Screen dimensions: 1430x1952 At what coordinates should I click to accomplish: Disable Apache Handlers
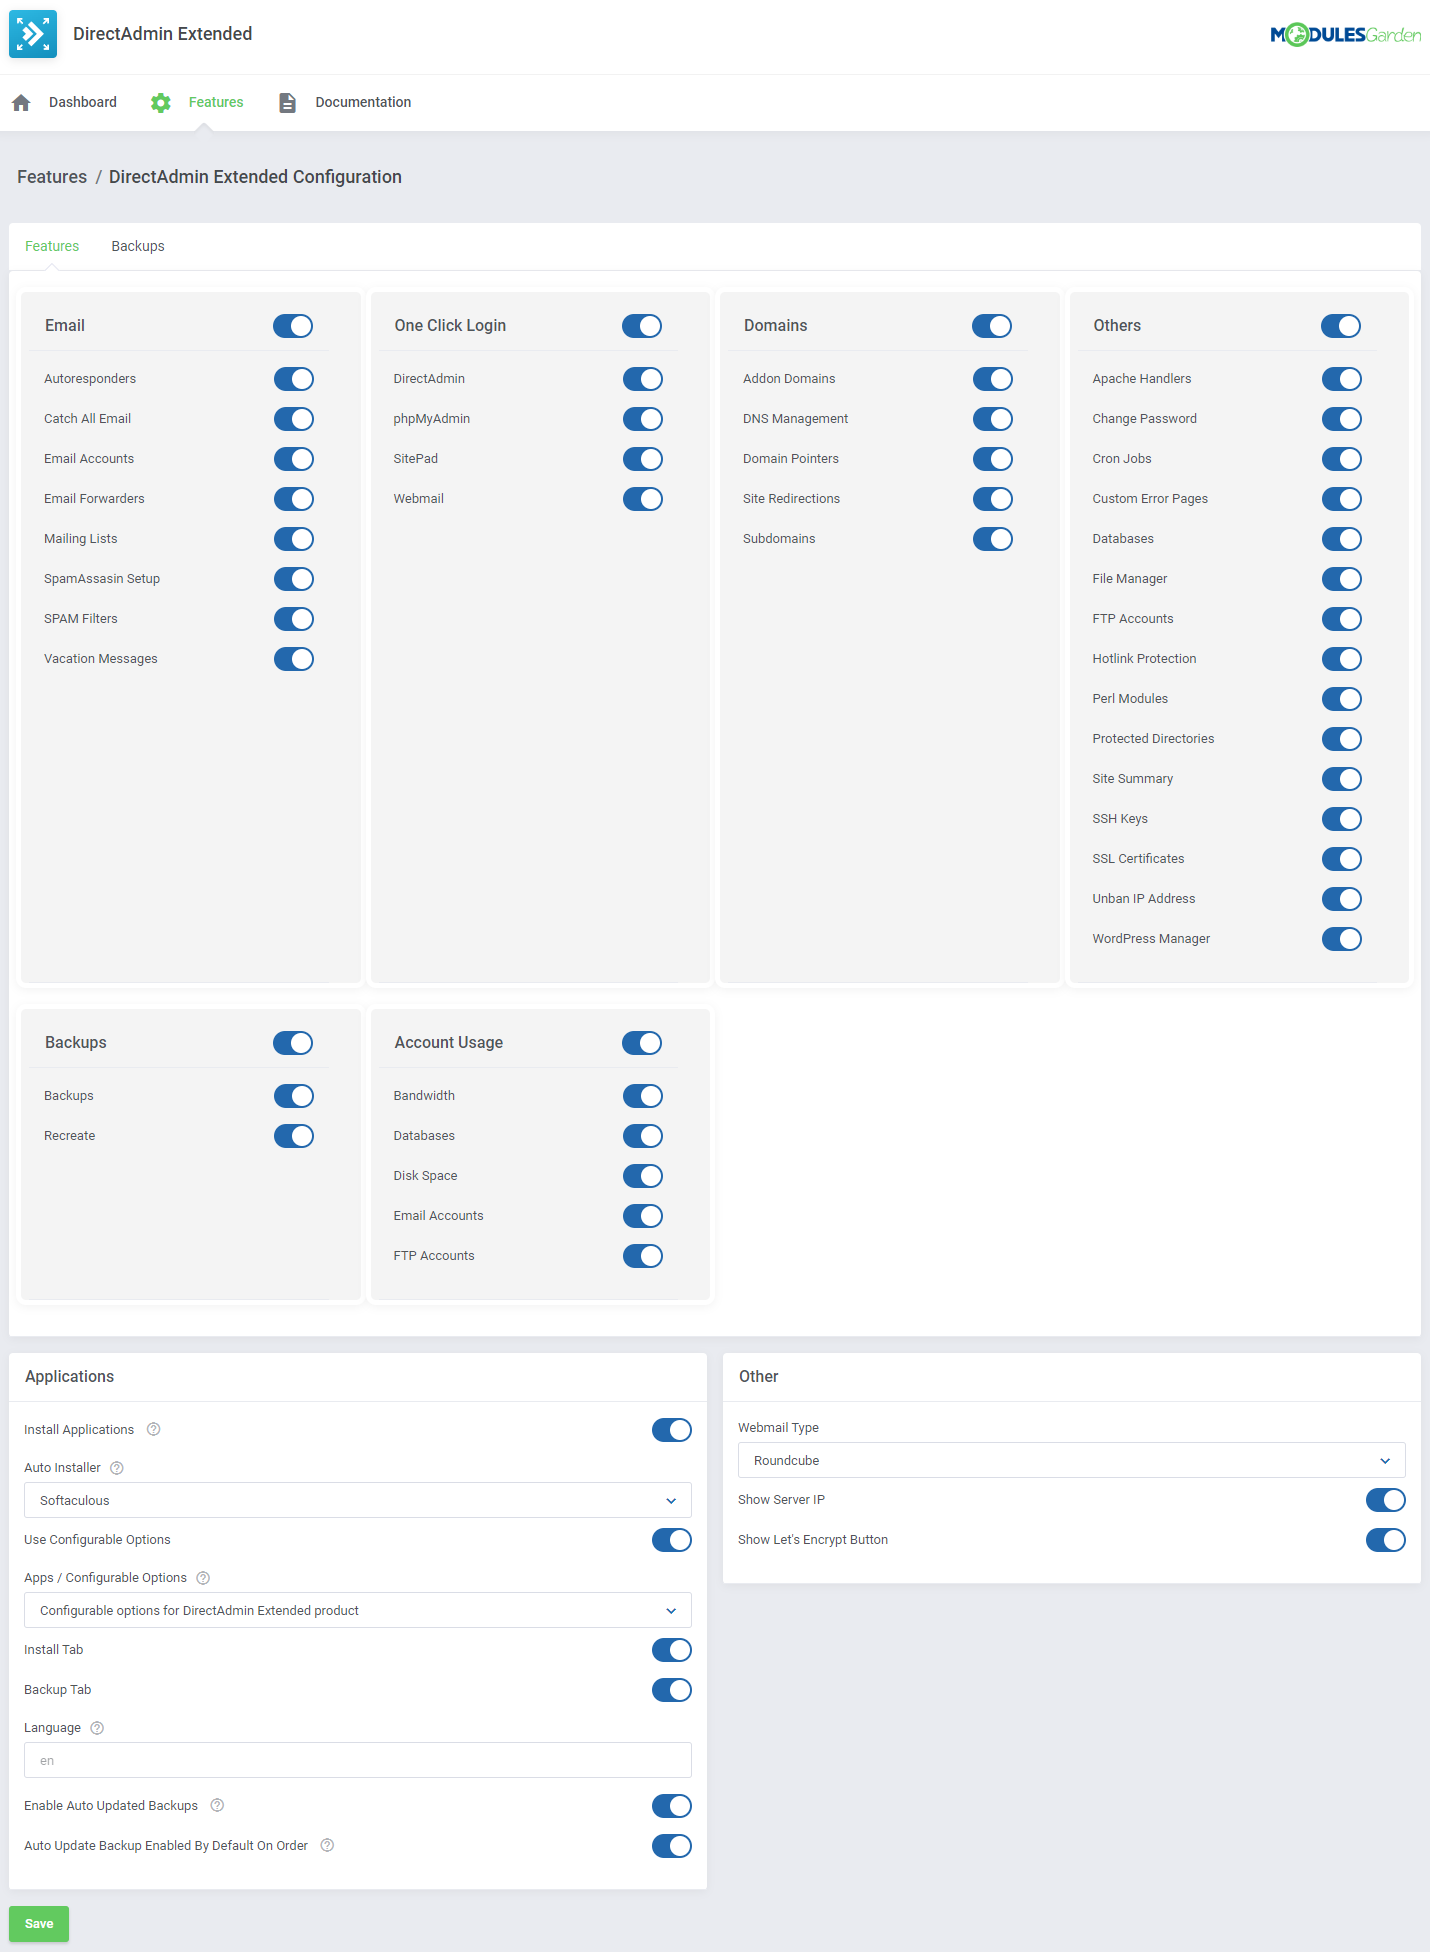coord(1342,379)
